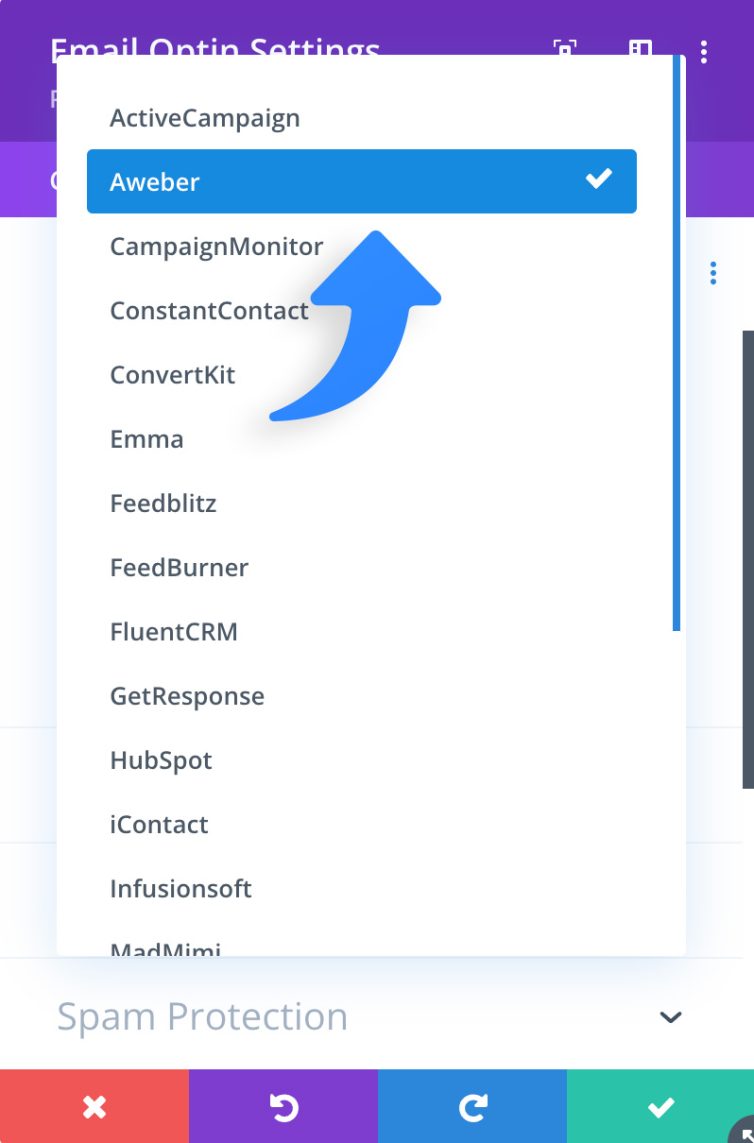This screenshot has width=754, height=1143.
Task: Select ActiveCampaign from the provider list
Action: [x=205, y=118]
